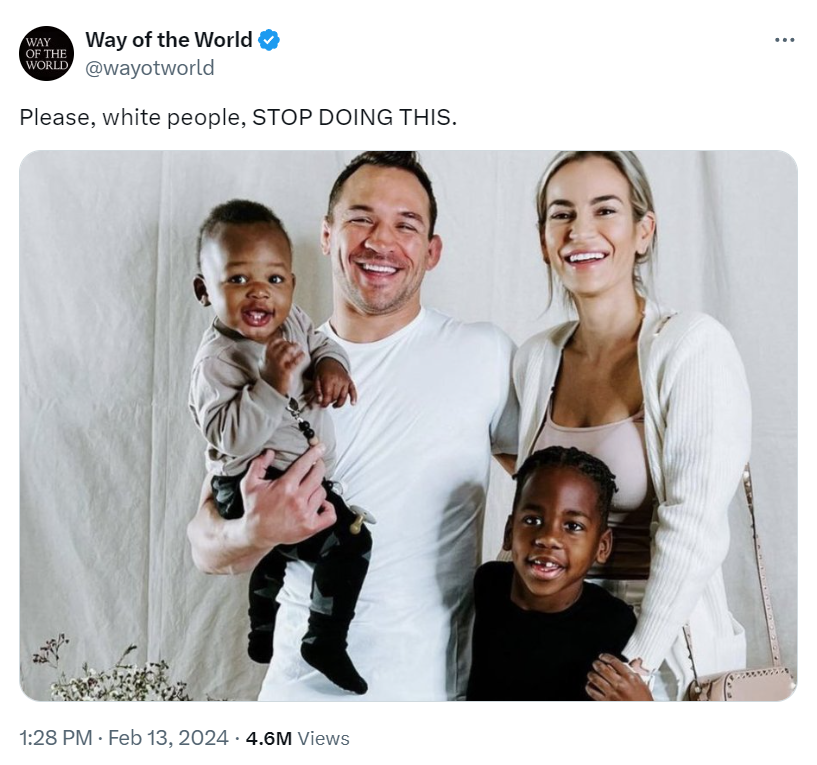This screenshot has height=765, width=817.
Task: Open the @wayotworld handle link
Action: point(150,68)
